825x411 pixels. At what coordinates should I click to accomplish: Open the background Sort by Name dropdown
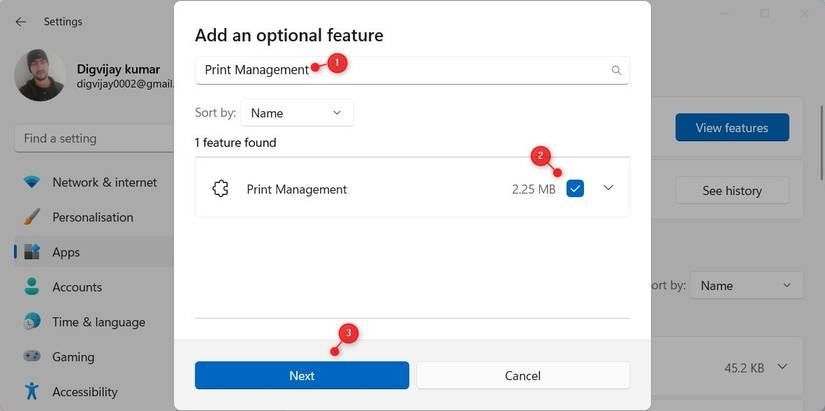[746, 285]
